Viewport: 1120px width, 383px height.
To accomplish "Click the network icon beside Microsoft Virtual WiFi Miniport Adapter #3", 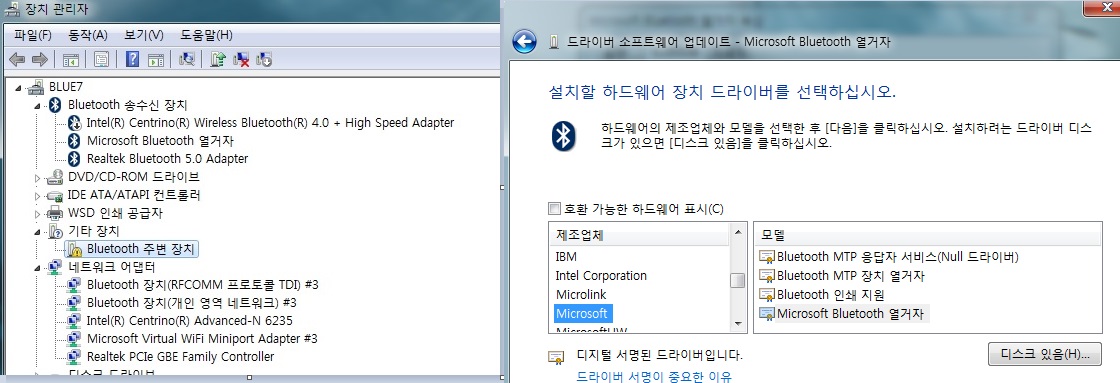I will [74, 338].
